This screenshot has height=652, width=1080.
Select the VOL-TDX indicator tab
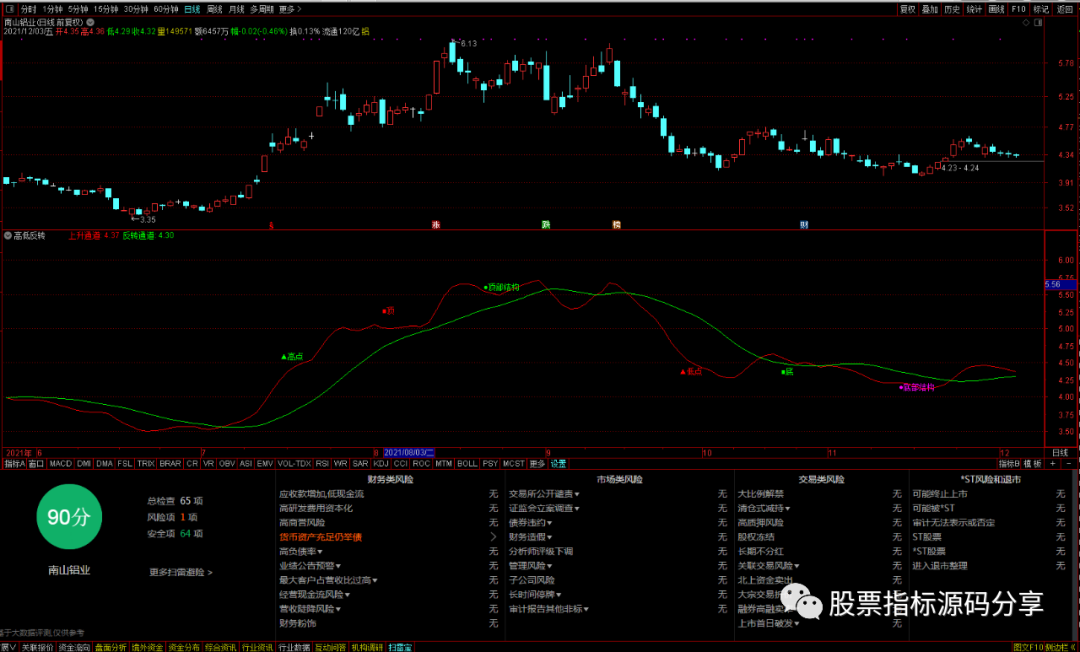[x=294, y=464]
